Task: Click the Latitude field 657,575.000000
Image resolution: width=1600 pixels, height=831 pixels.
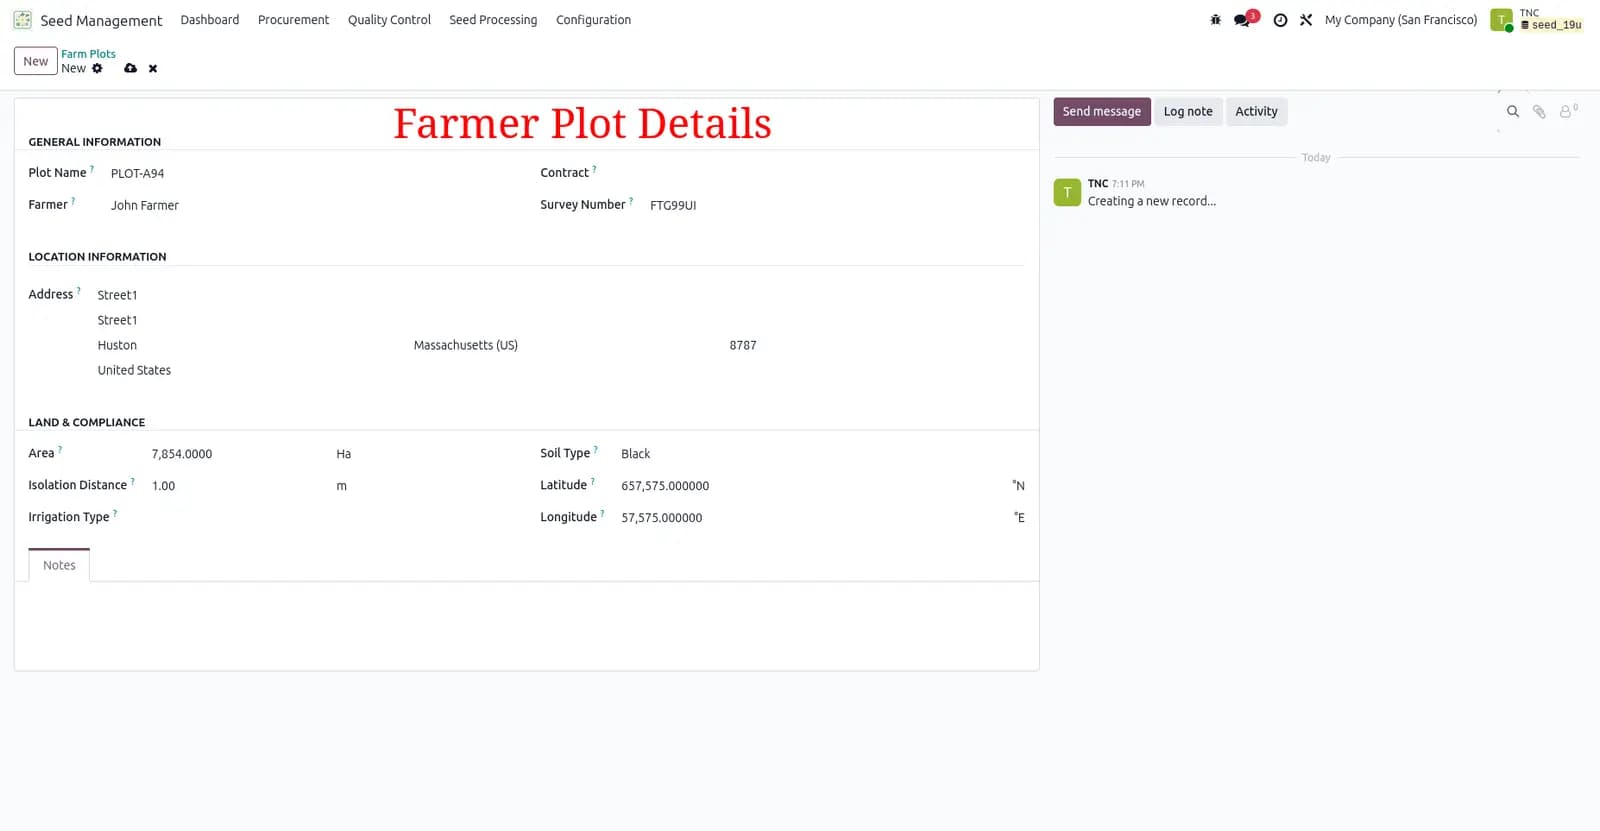Action: click(812, 486)
